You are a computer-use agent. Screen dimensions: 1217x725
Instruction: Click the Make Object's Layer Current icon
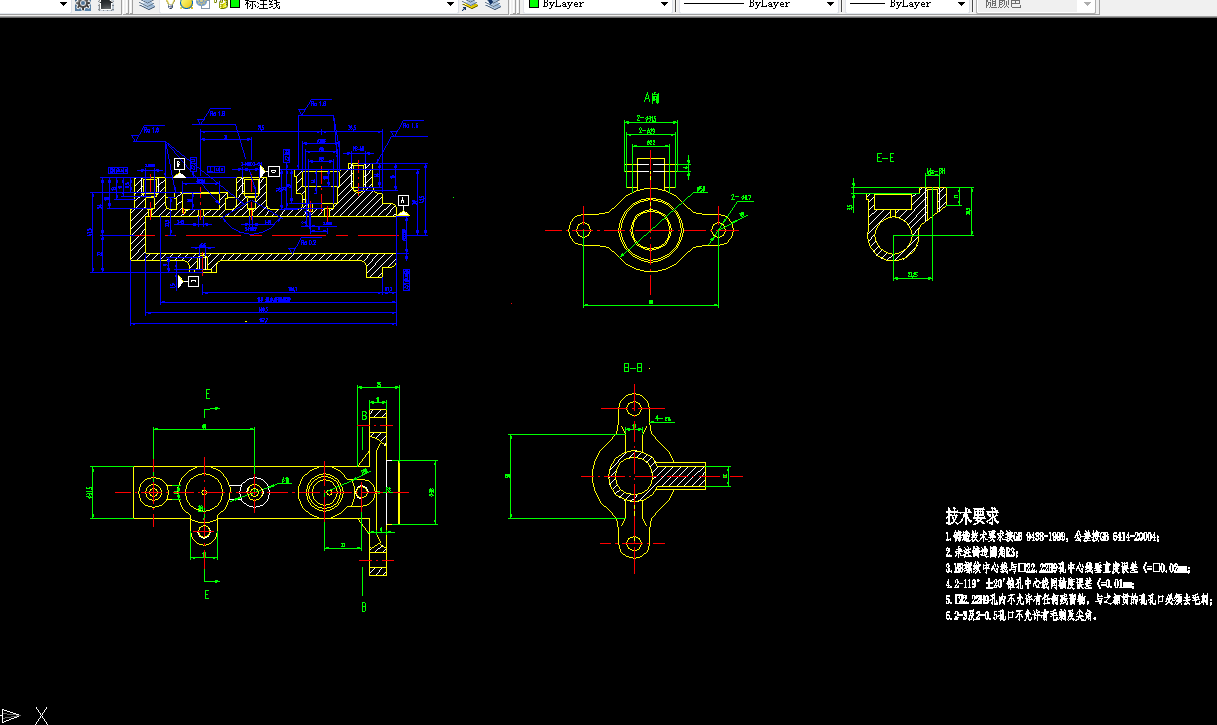470,5
